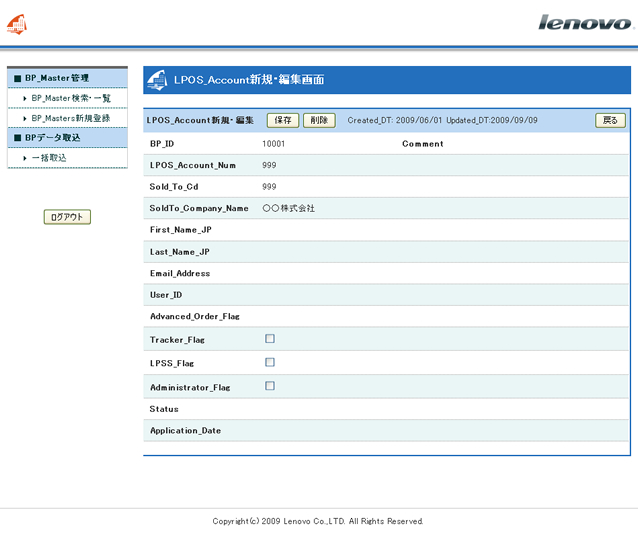Check the Administrator_Flag checkbox
Image resolution: width=638 pixels, height=541 pixels.
tap(270, 386)
